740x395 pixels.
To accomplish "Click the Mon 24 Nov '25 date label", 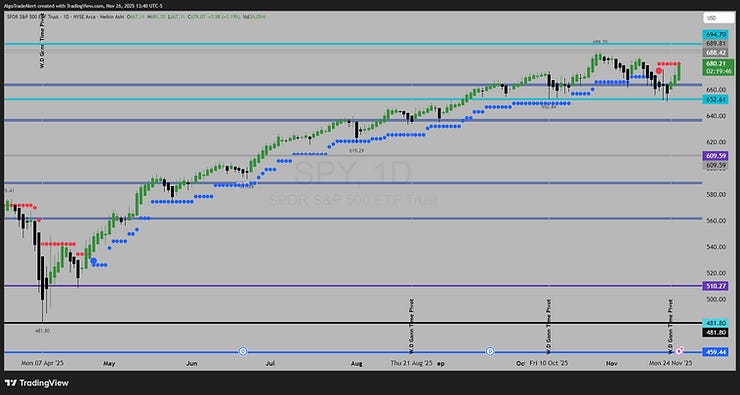I will pos(671,363).
